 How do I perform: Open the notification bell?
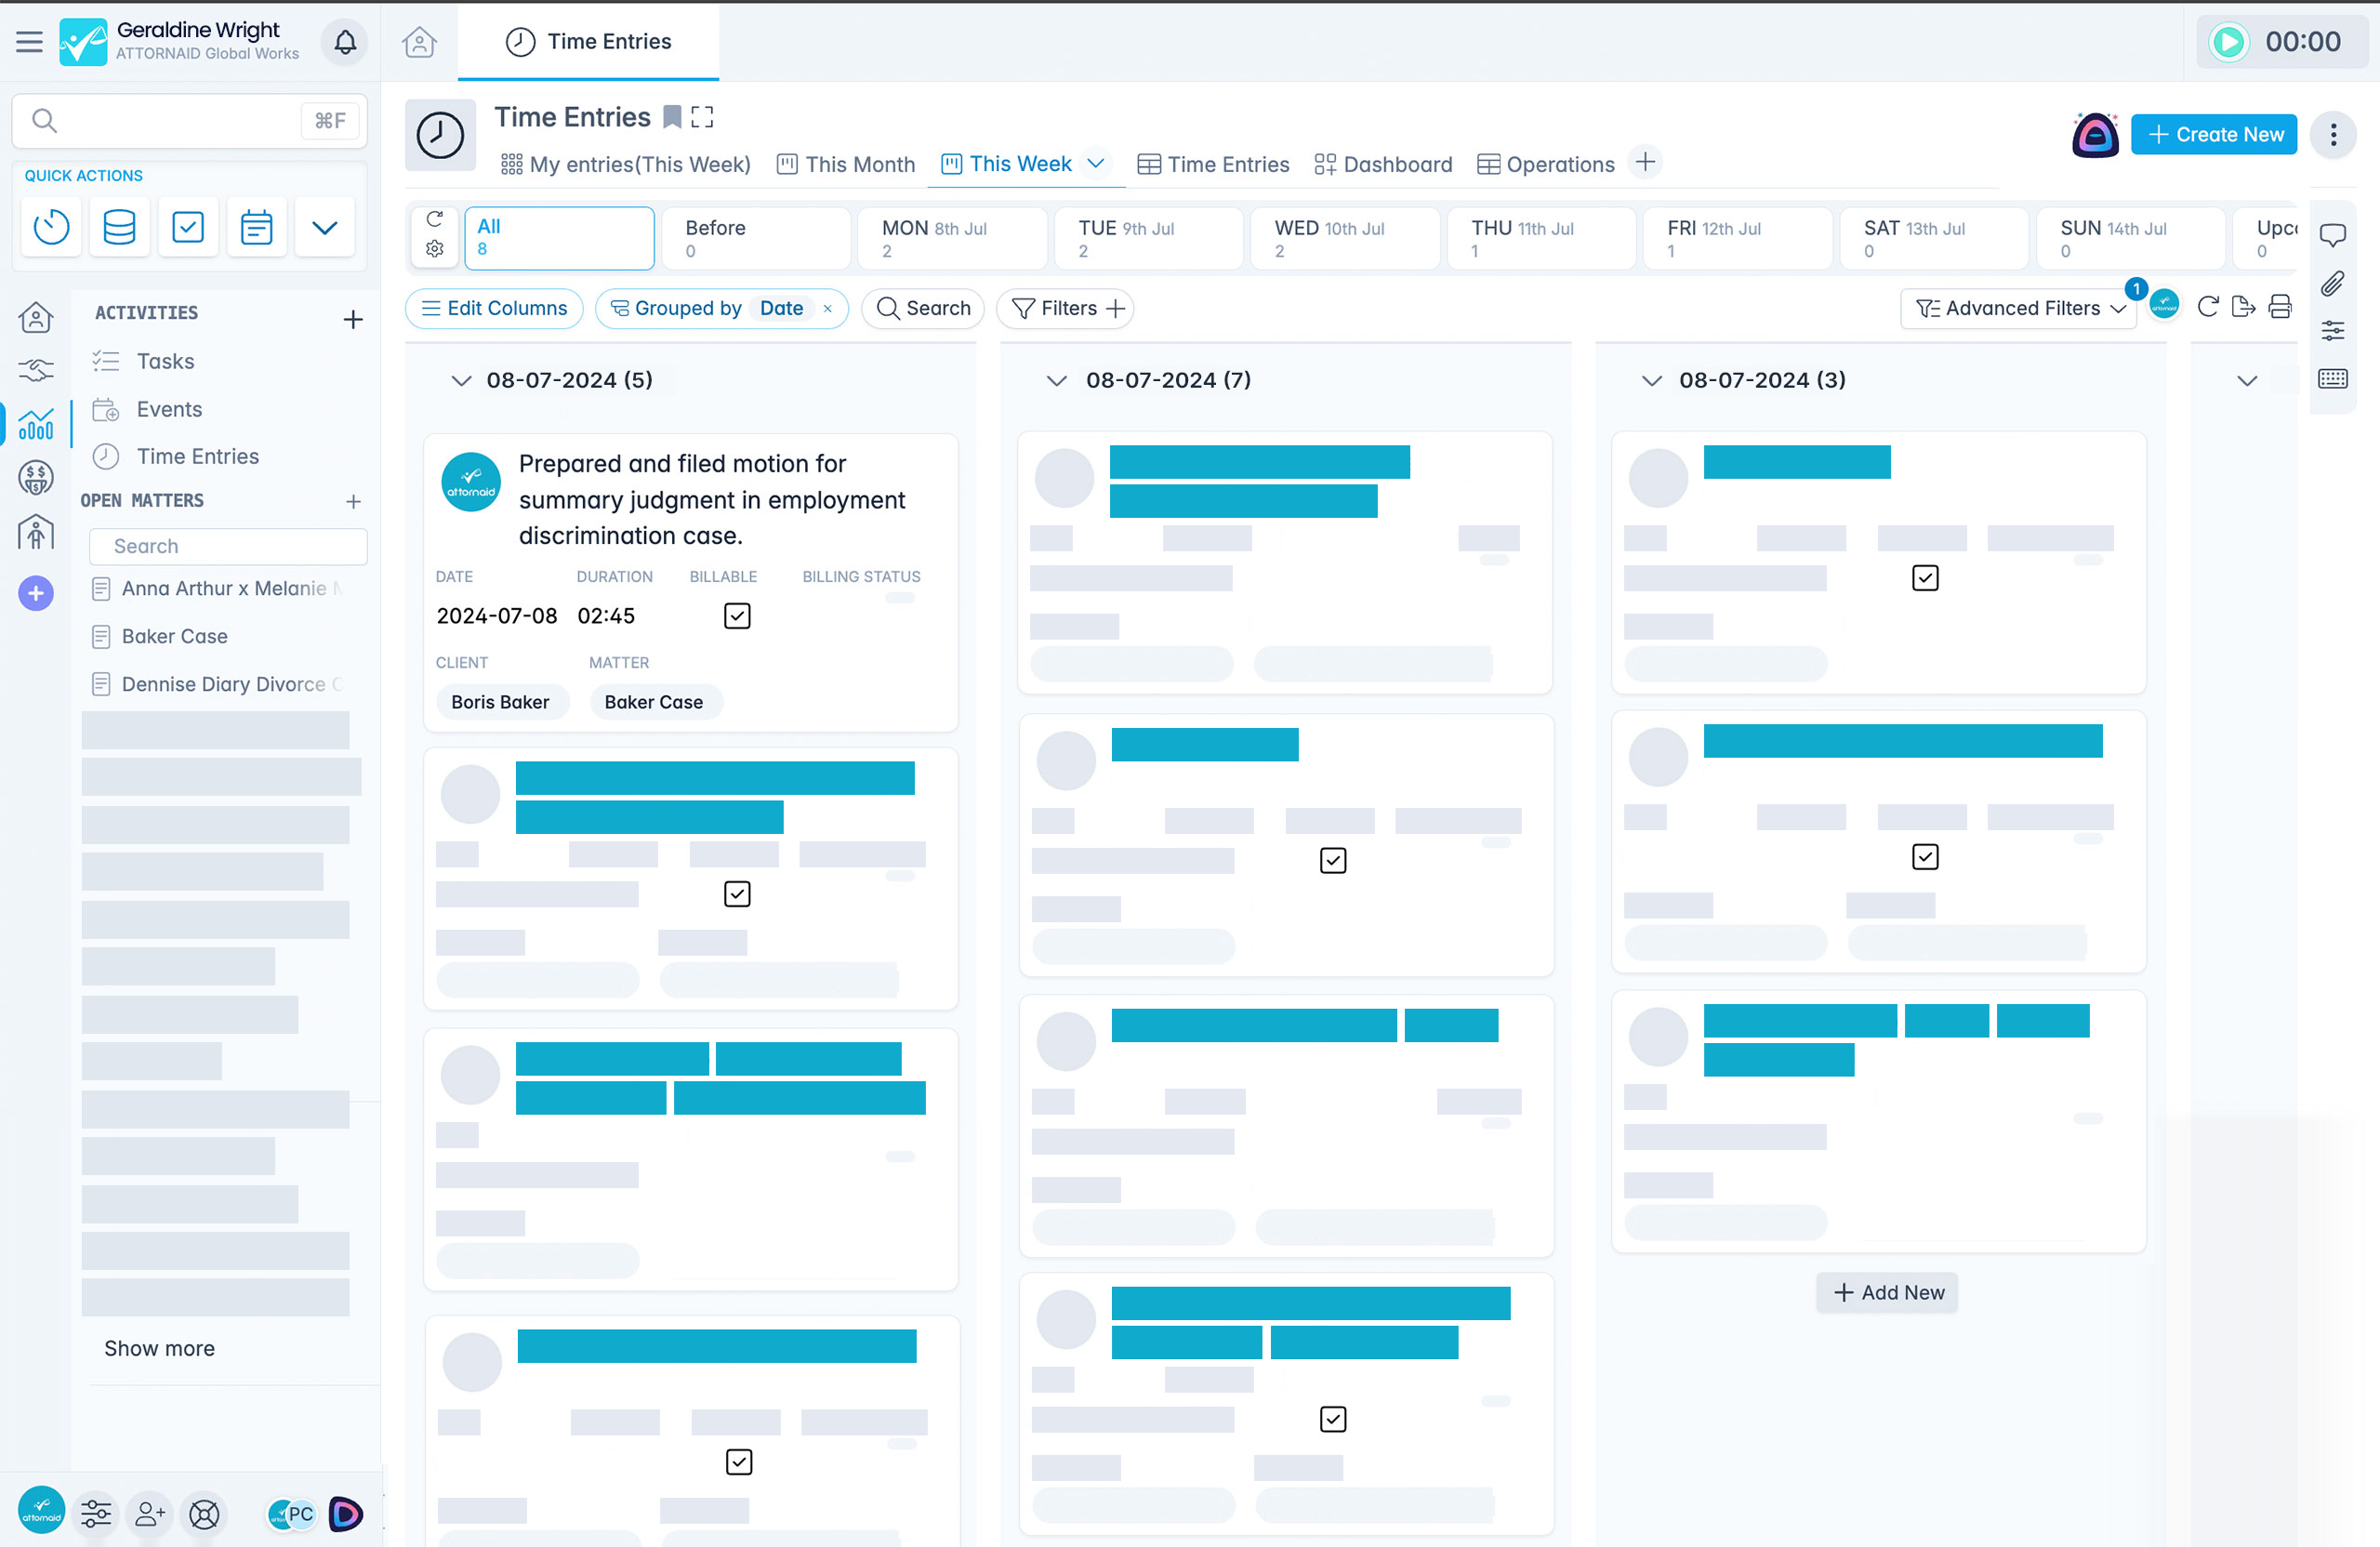(344, 42)
